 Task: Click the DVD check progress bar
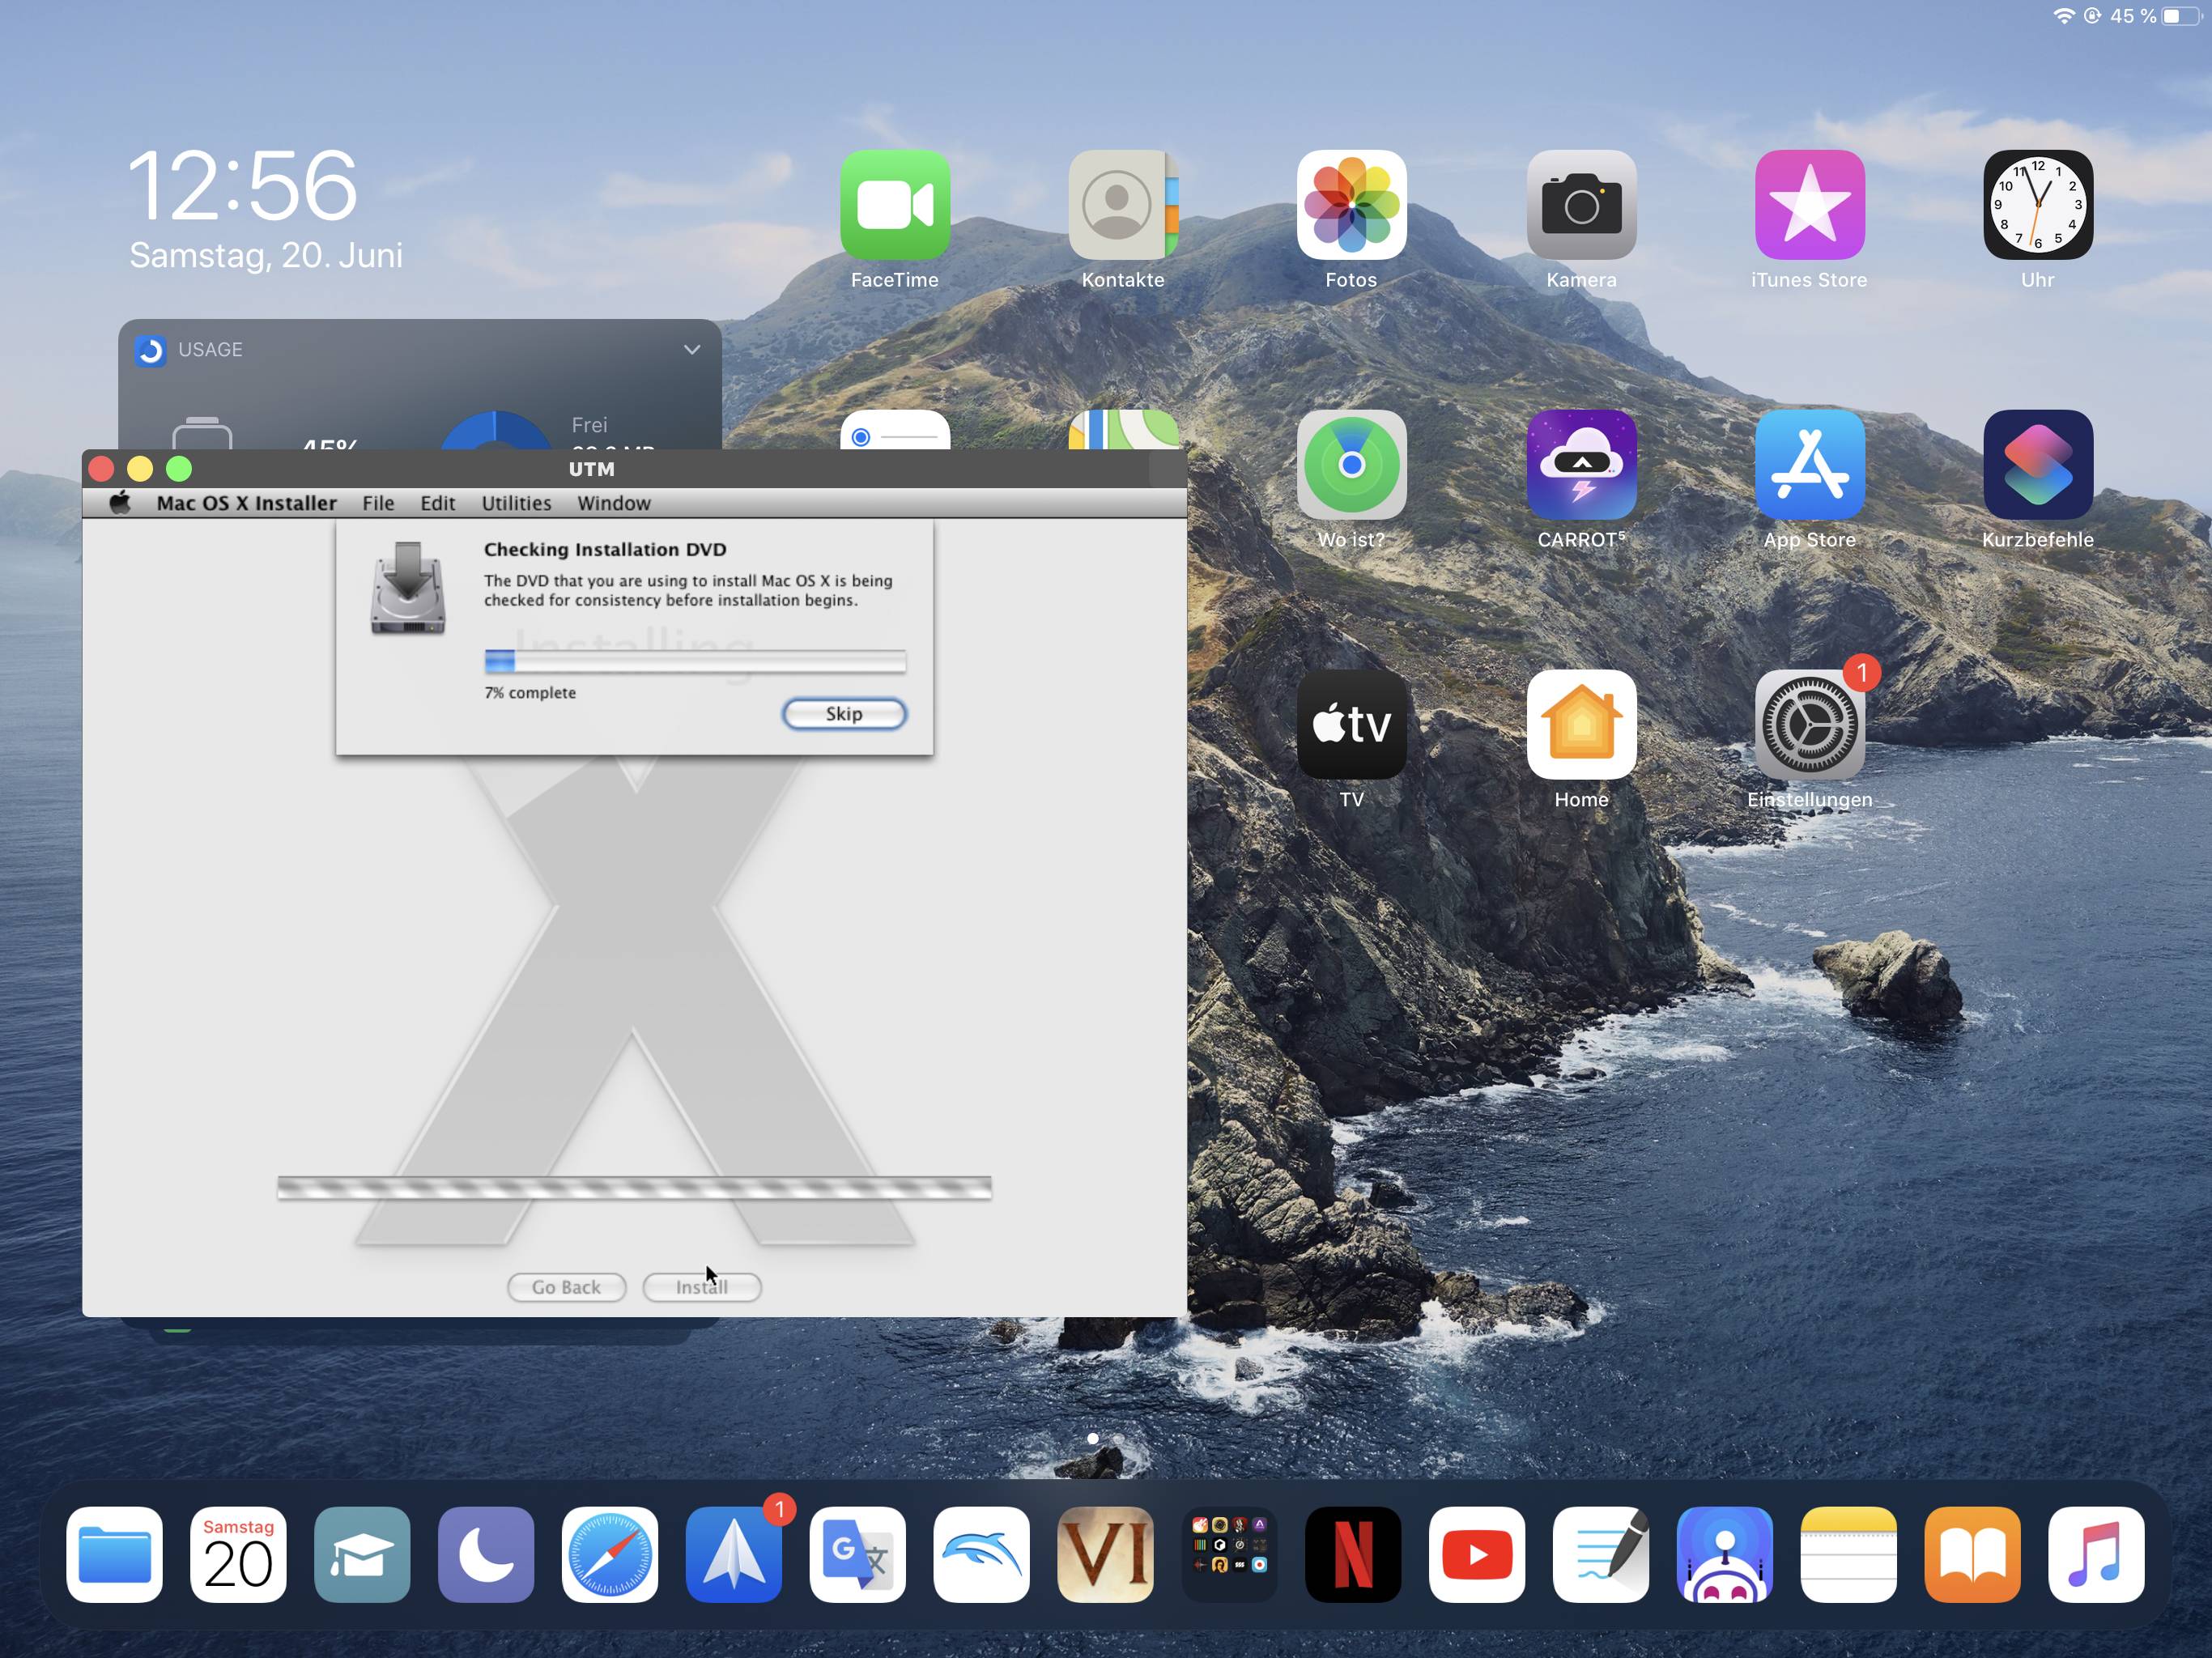694,661
